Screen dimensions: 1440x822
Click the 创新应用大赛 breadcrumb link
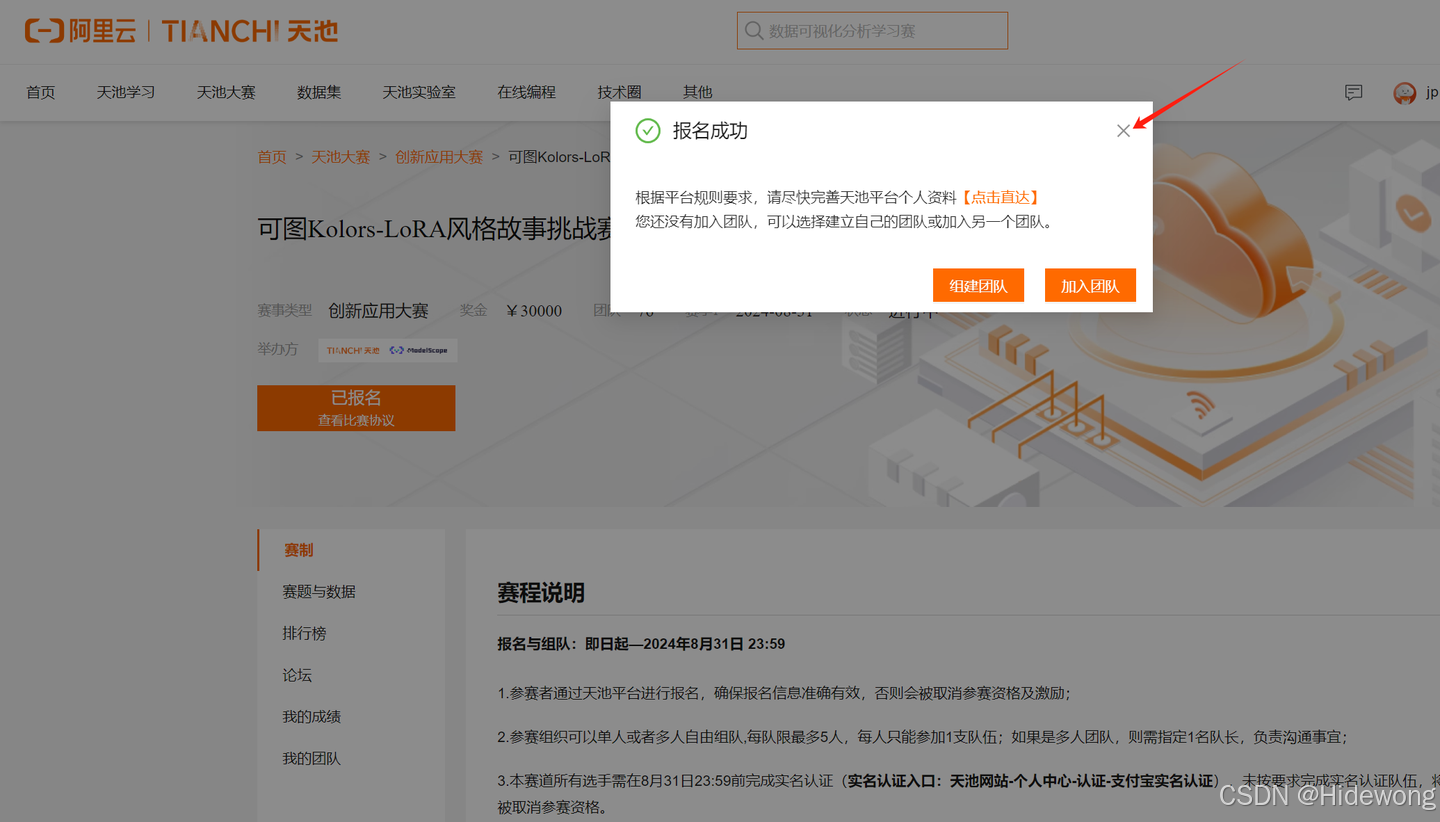pos(439,157)
